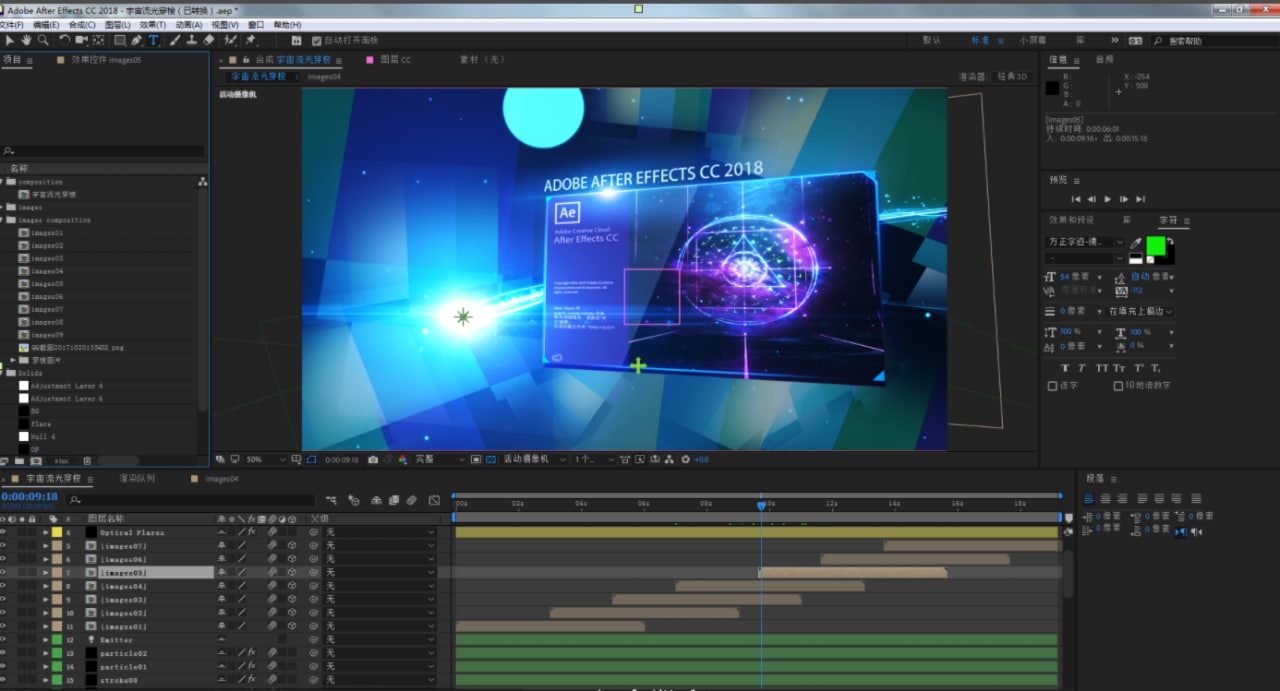
Task: Click the current time indicator in timeline
Action: [761, 506]
